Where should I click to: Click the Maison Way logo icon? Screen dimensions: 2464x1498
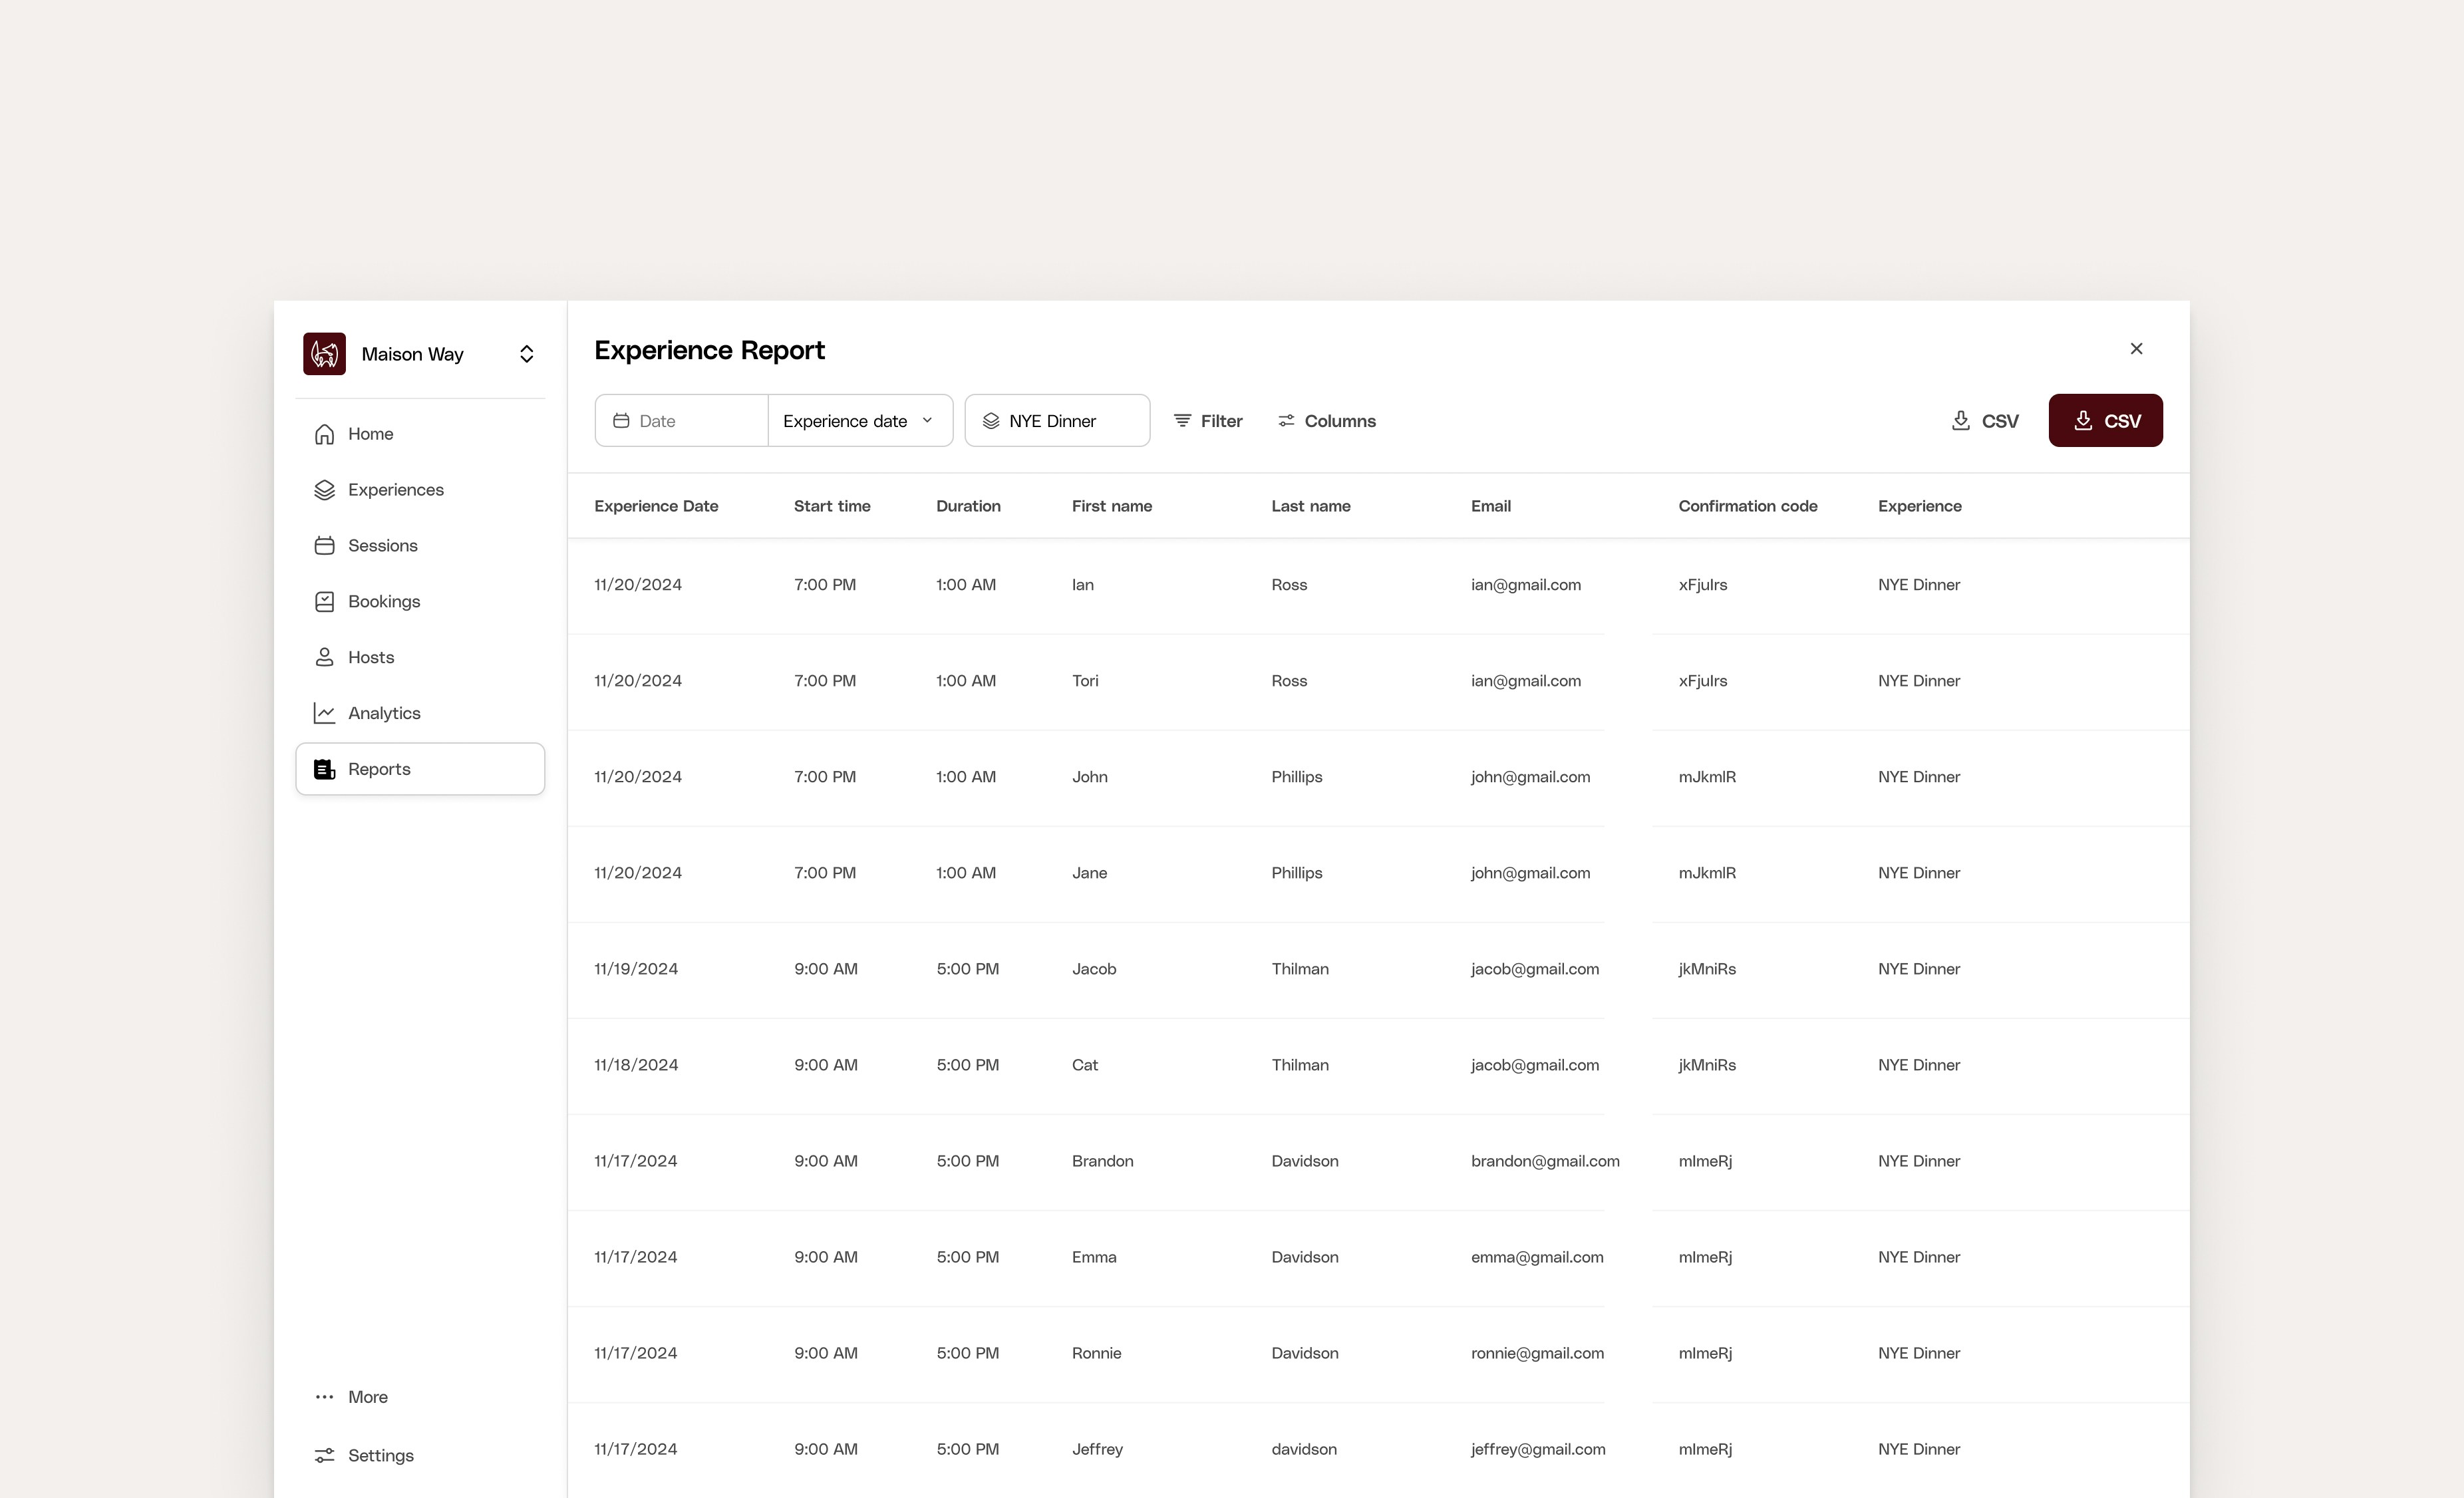pos(324,354)
